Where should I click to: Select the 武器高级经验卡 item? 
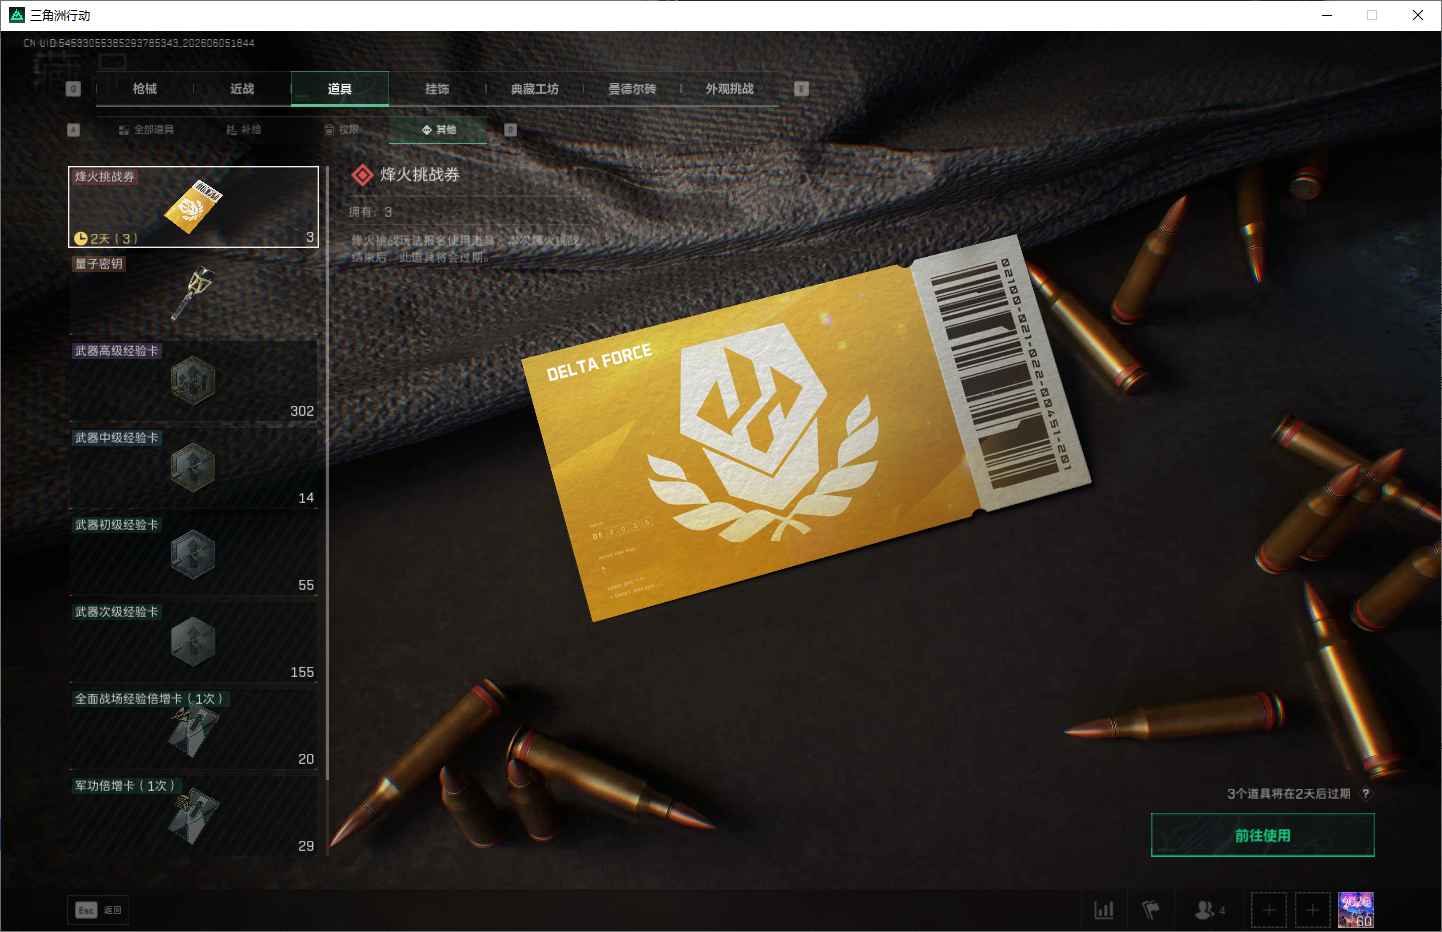(193, 381)
